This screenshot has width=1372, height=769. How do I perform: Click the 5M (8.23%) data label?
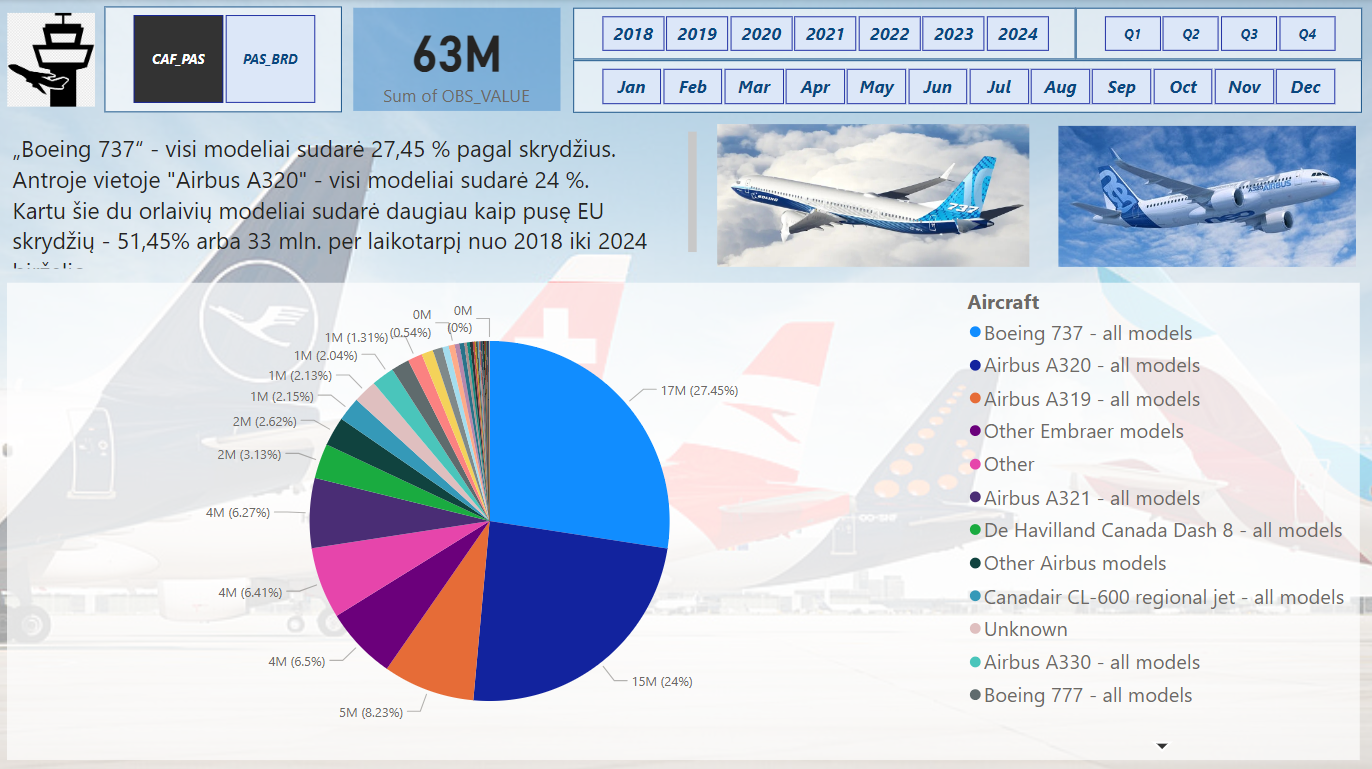point(370,712)
